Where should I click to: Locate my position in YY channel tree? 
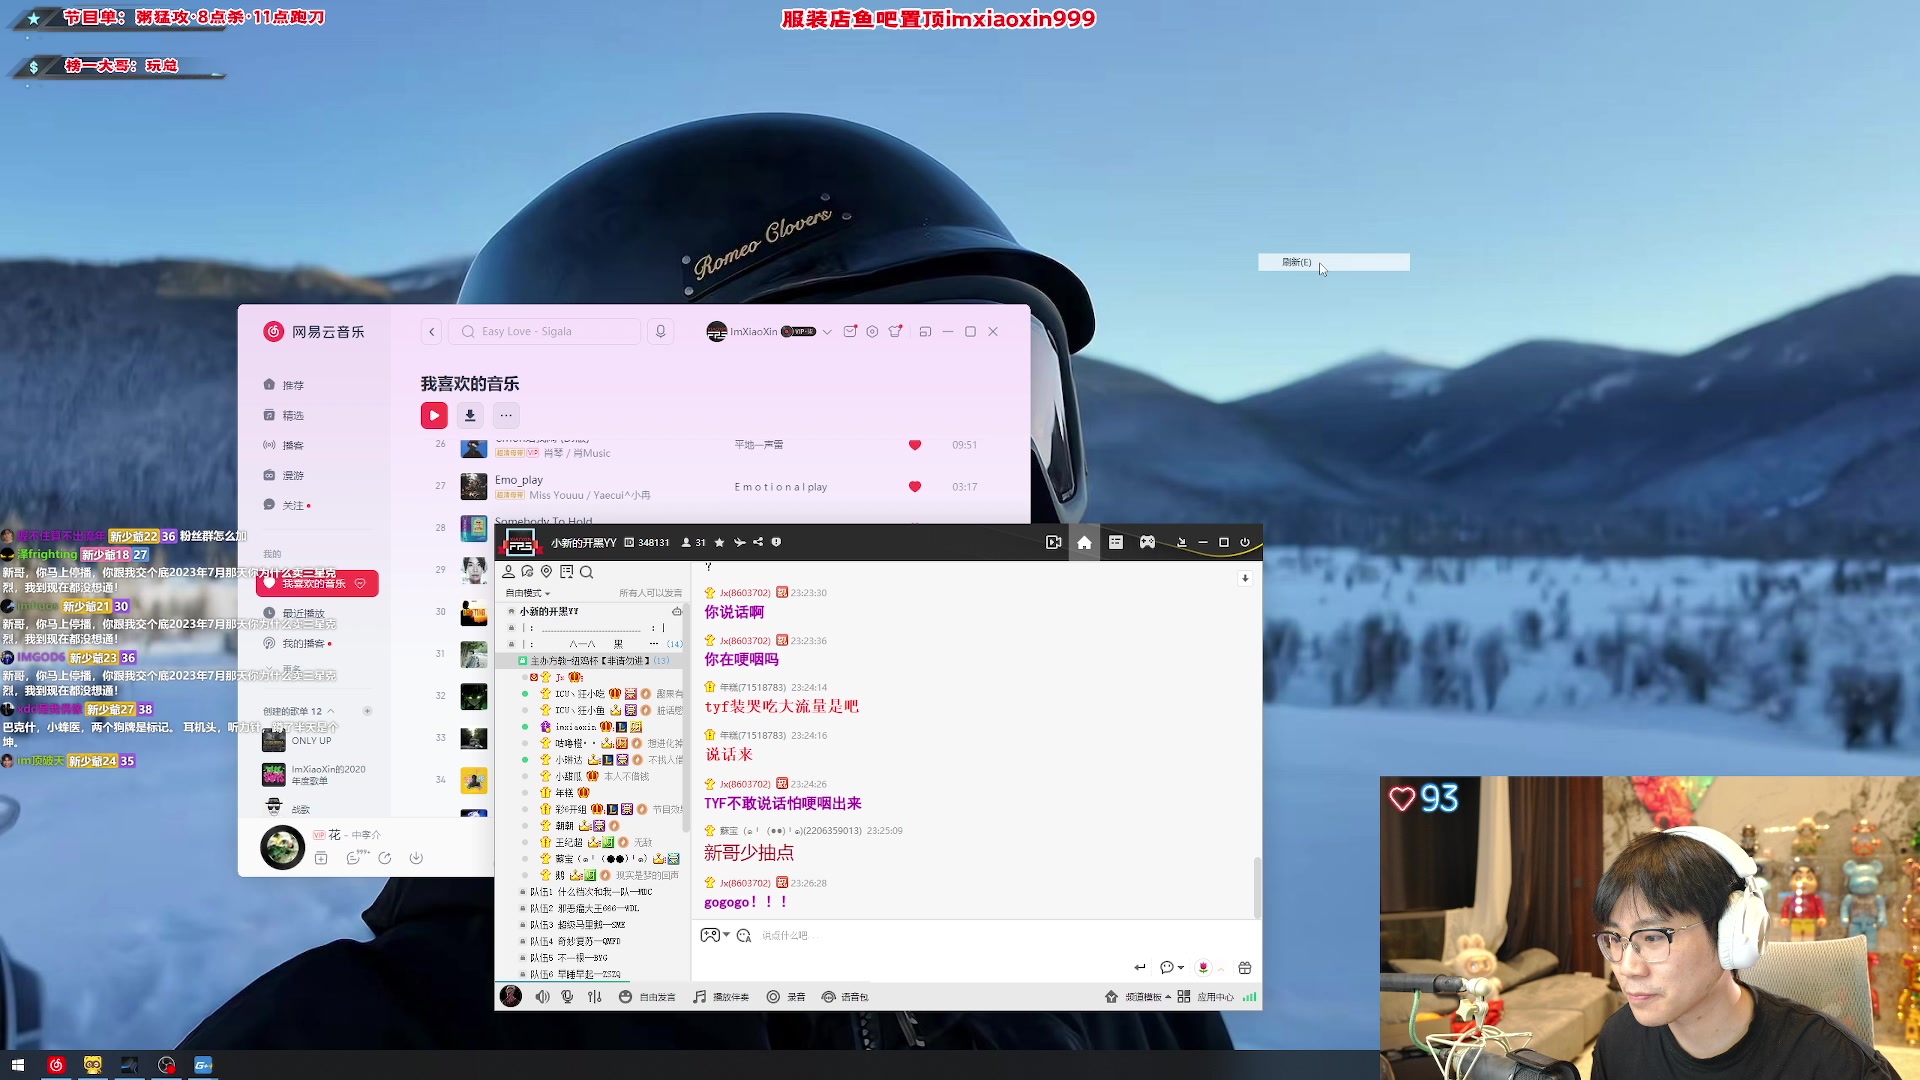546,572
